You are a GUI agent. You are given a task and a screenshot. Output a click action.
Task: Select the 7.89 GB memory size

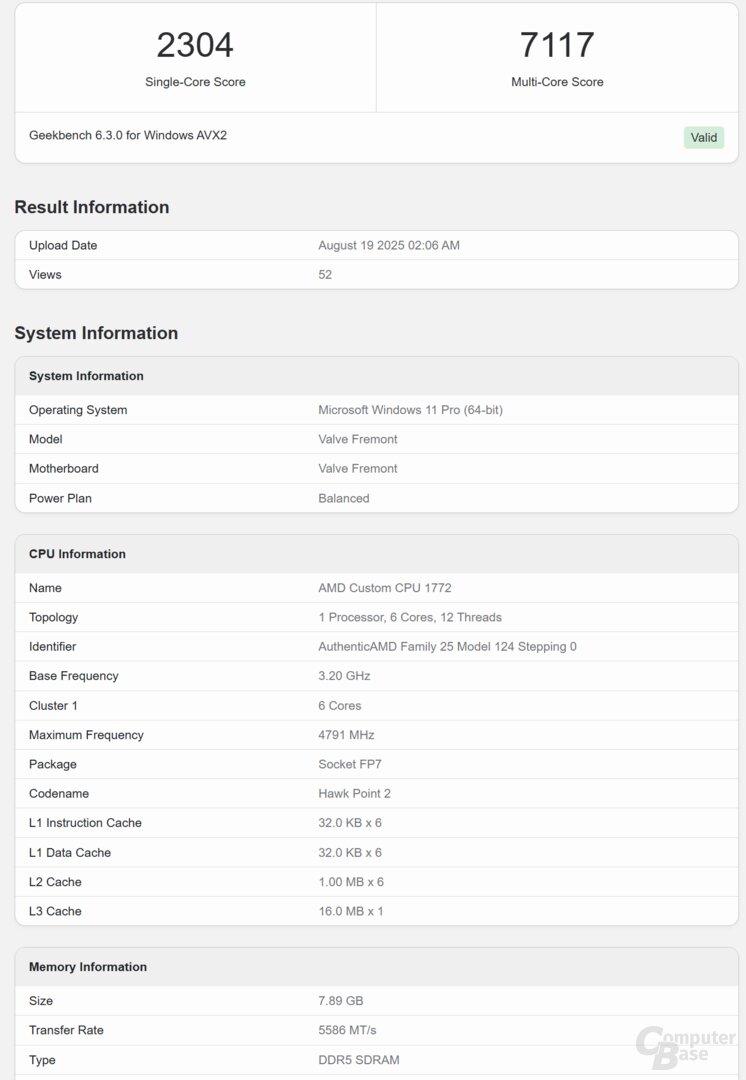(340, 1001)
